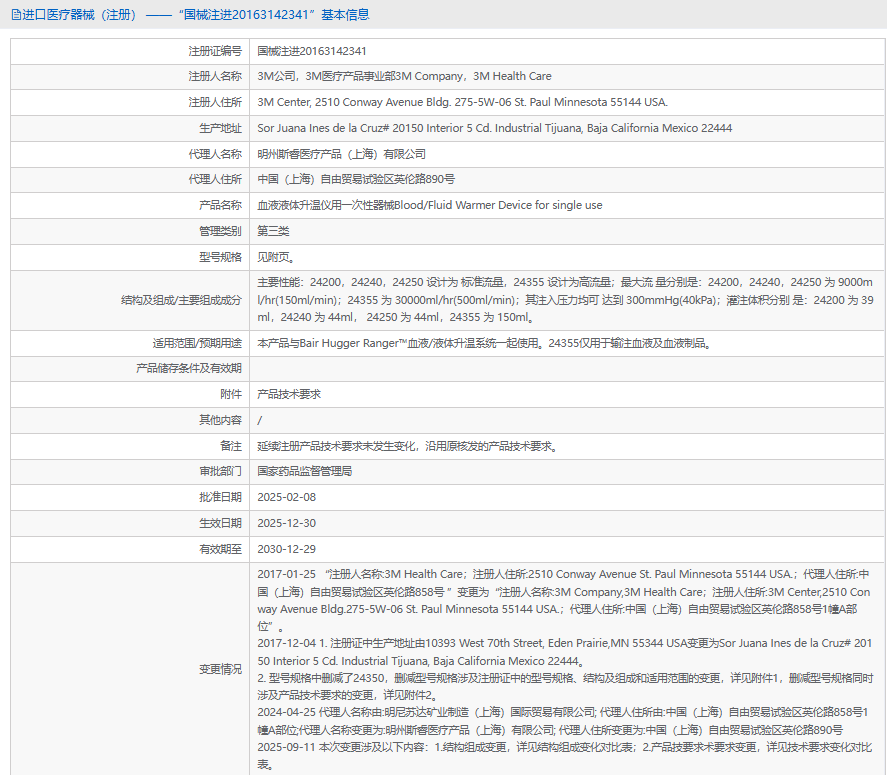
Task: Select the 2017-12-04 production address change entry
Action: click(565, 652)
